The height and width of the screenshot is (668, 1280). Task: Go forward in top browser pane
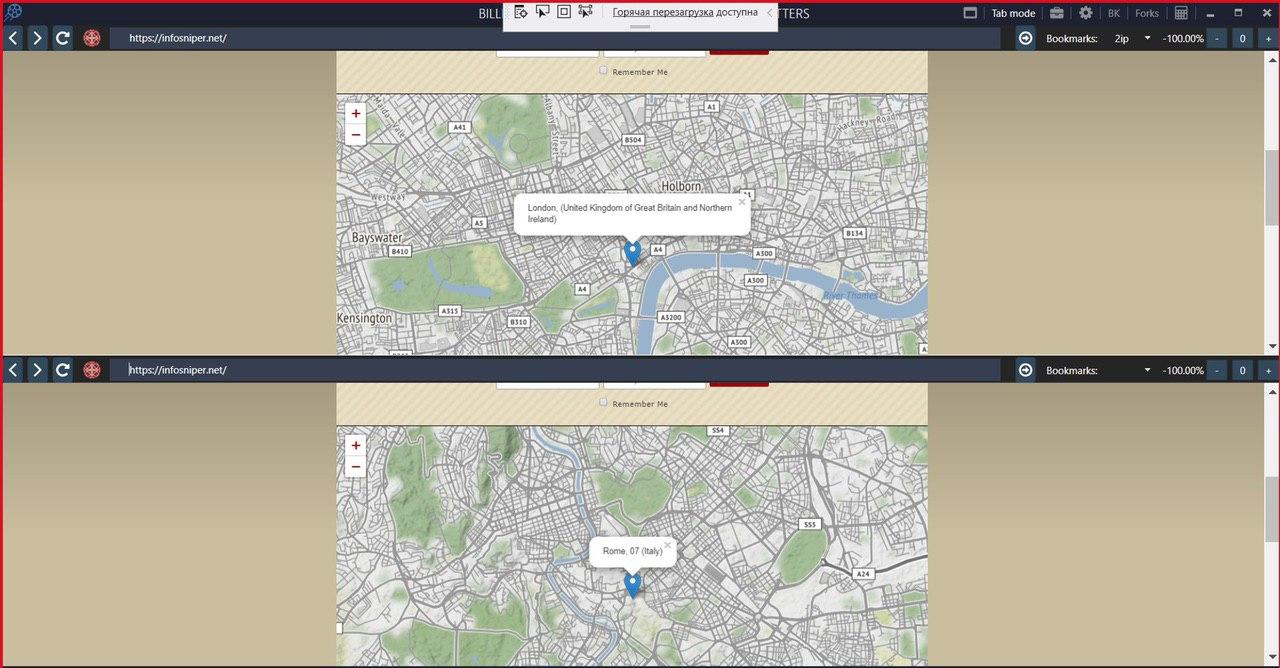(x=37, y=38)
